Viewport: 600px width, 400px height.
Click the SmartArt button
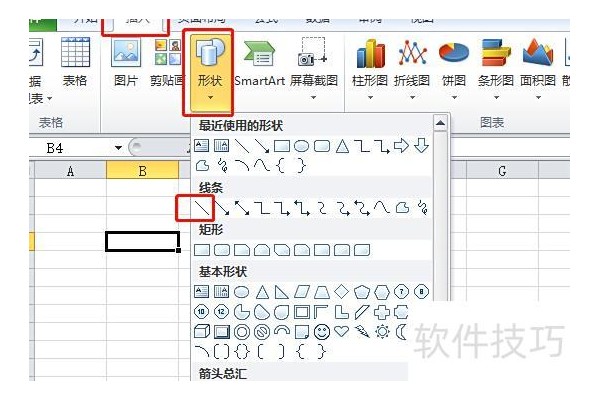click(x=260, y=62)
